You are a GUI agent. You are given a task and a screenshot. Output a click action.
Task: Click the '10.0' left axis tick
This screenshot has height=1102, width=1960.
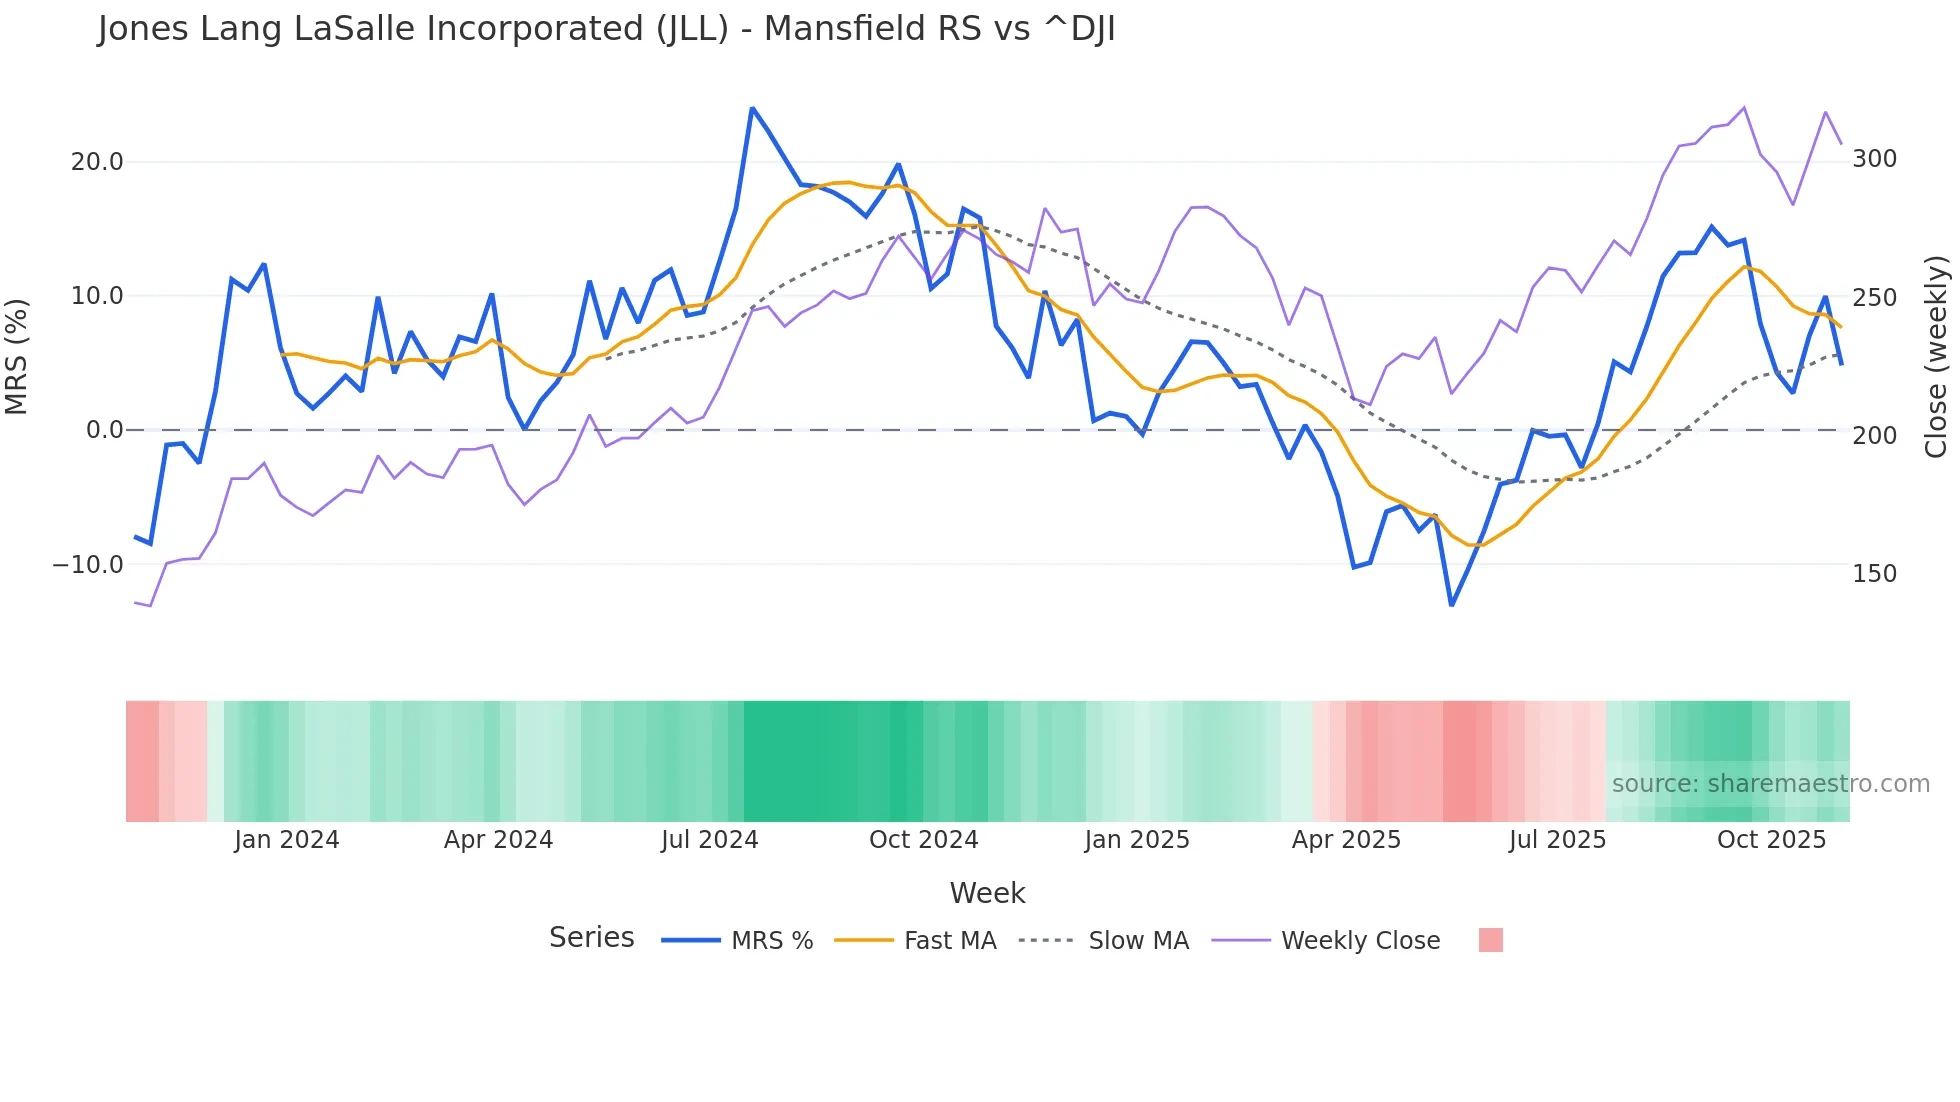pos(97,296)
